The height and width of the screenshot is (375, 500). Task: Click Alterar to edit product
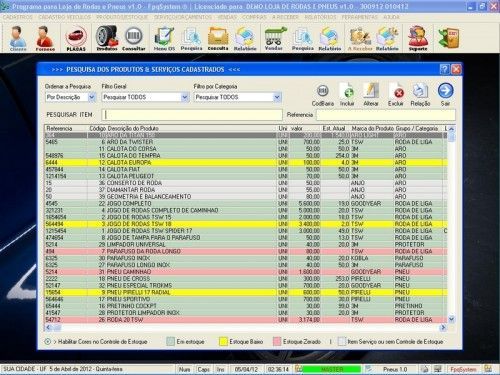(x=371, y=95)
